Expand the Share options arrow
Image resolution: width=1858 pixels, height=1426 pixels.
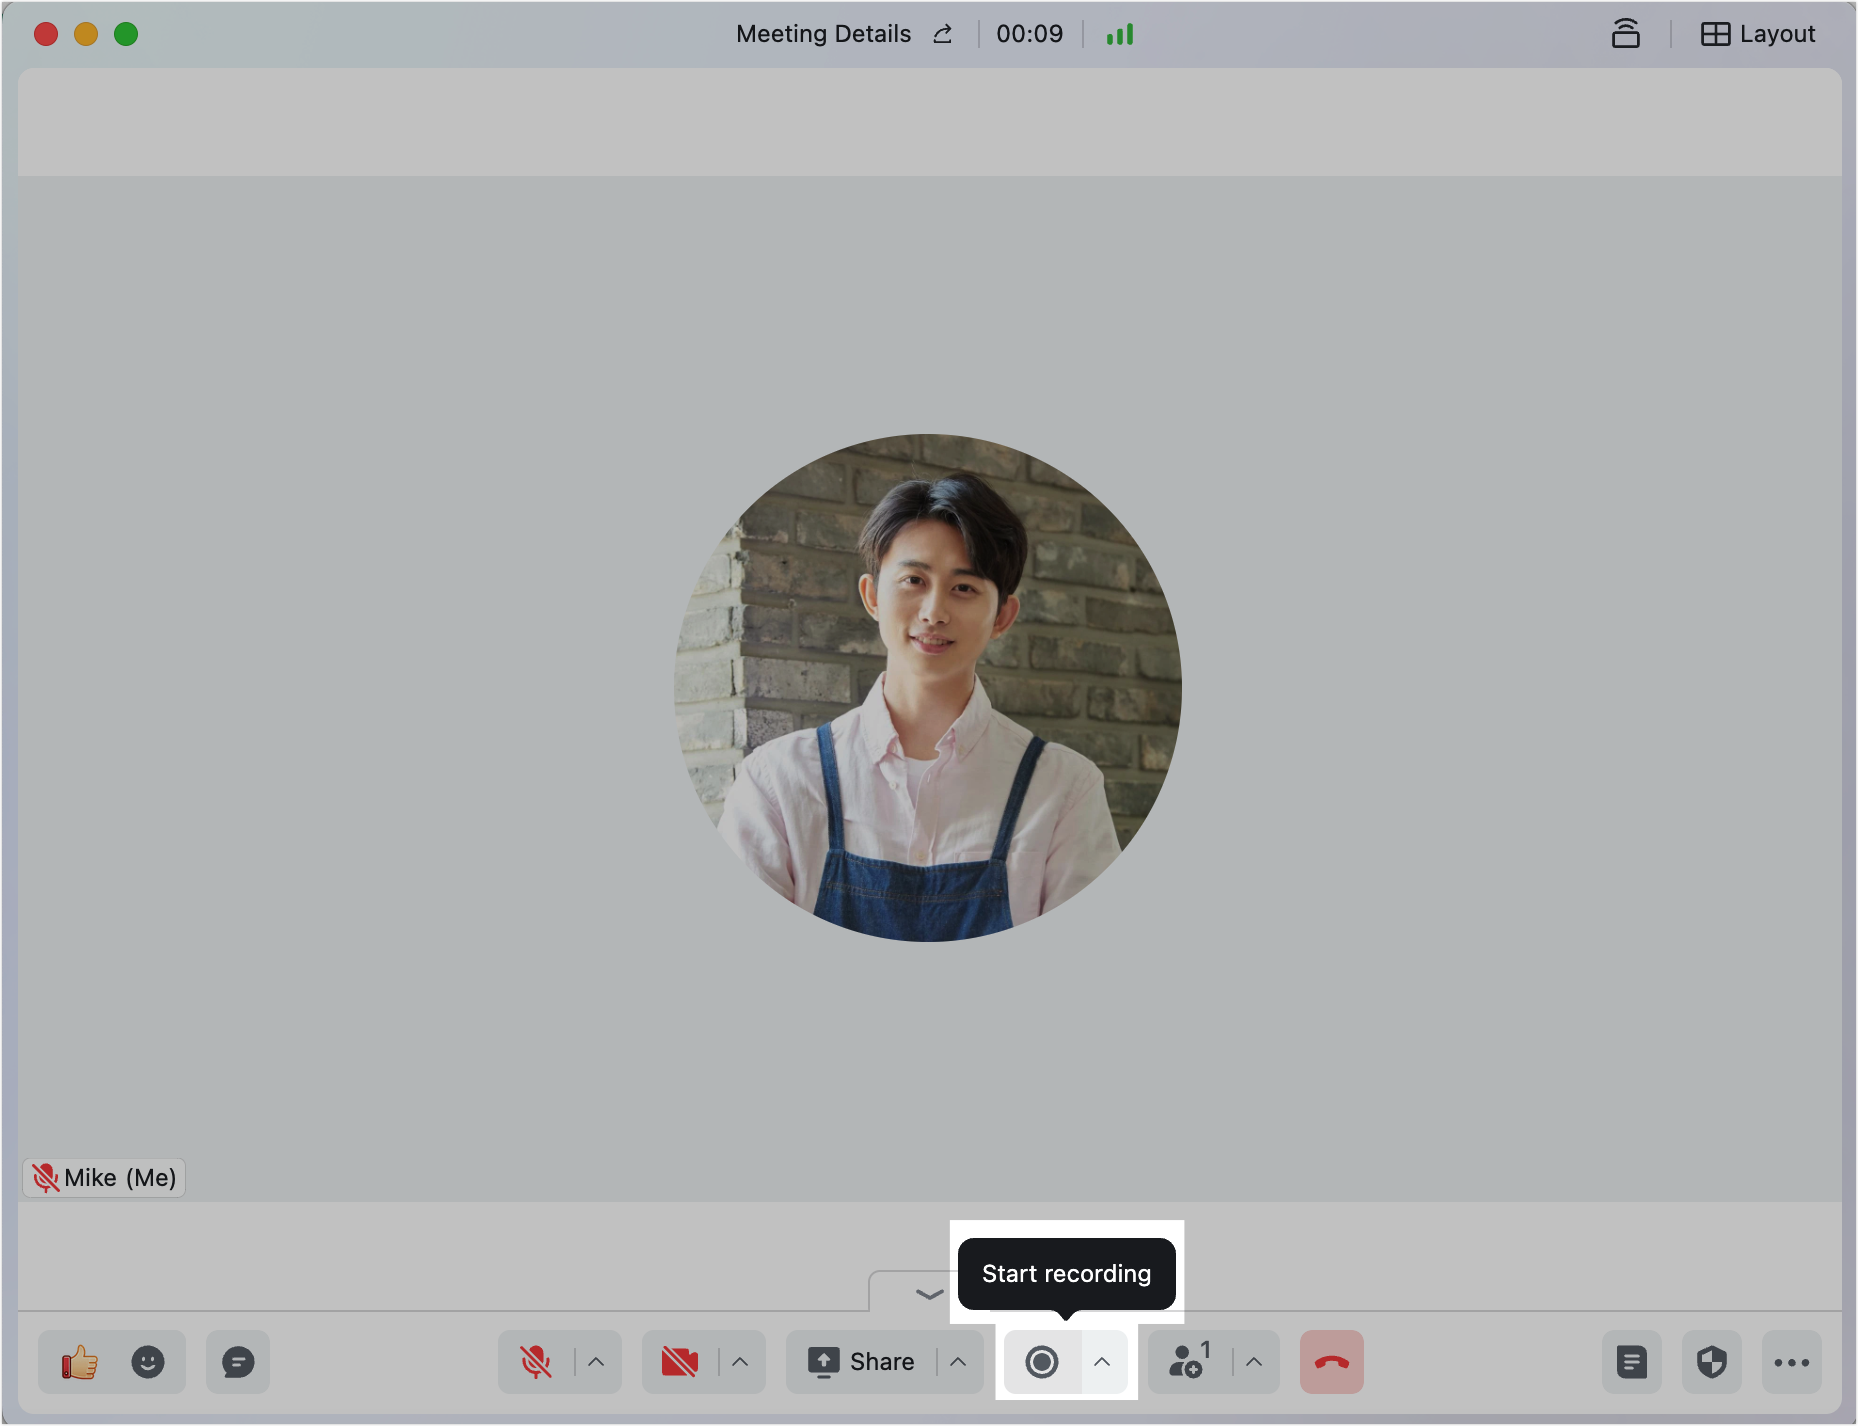tap(958, 1362)
